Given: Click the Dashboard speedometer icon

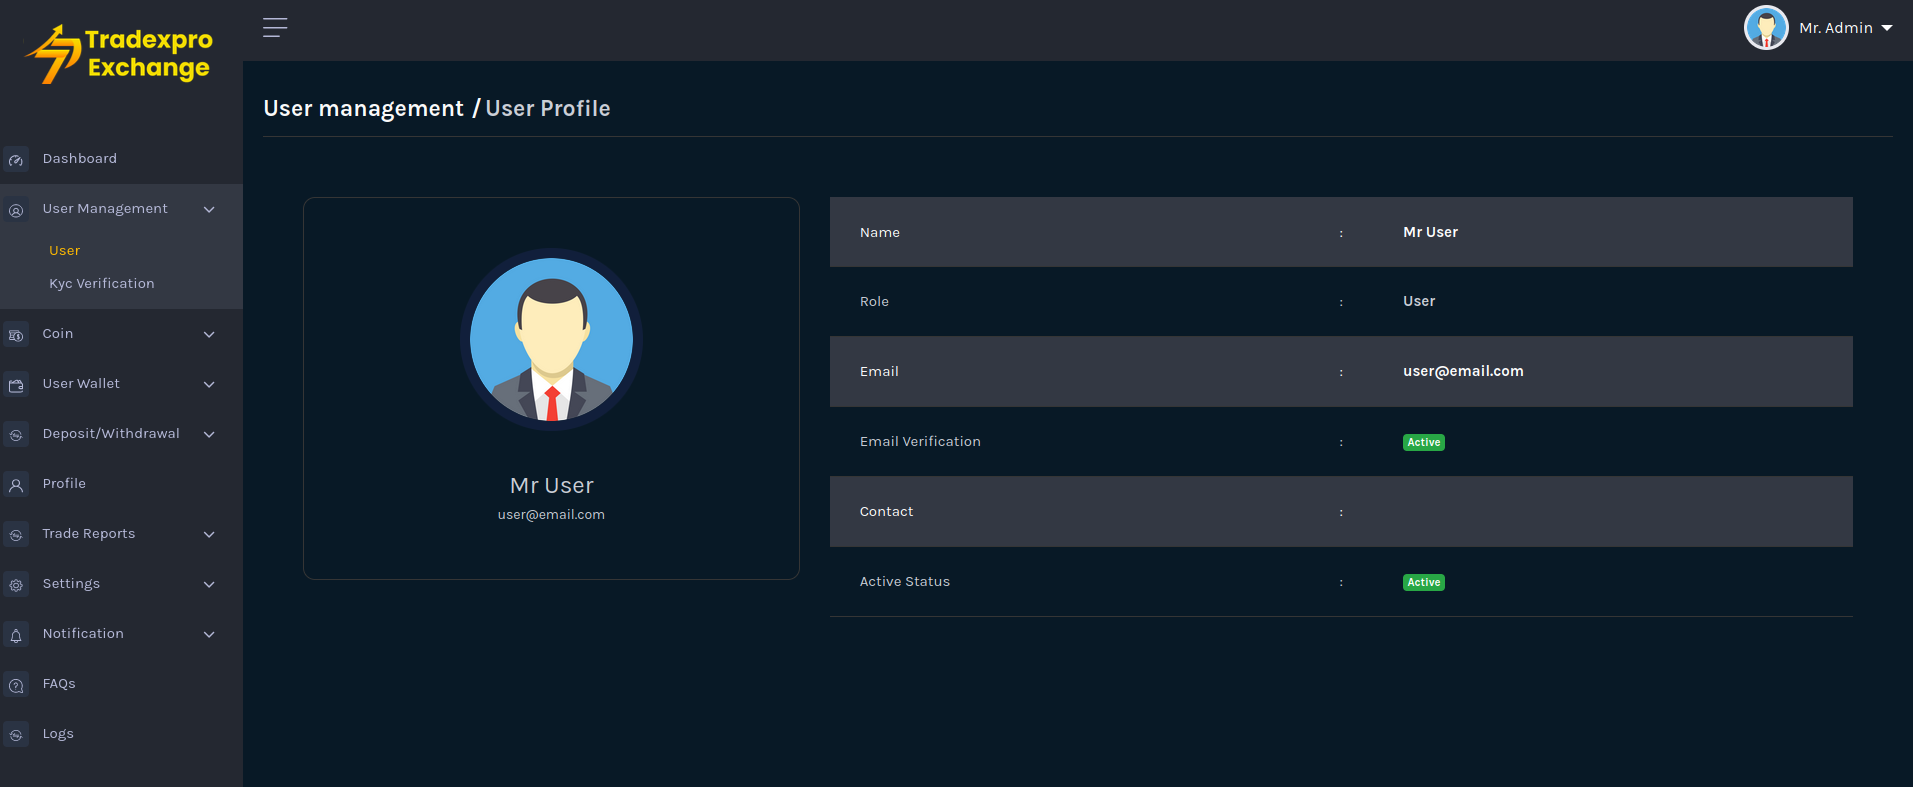Looking at the screenshot, I should 16,160.
